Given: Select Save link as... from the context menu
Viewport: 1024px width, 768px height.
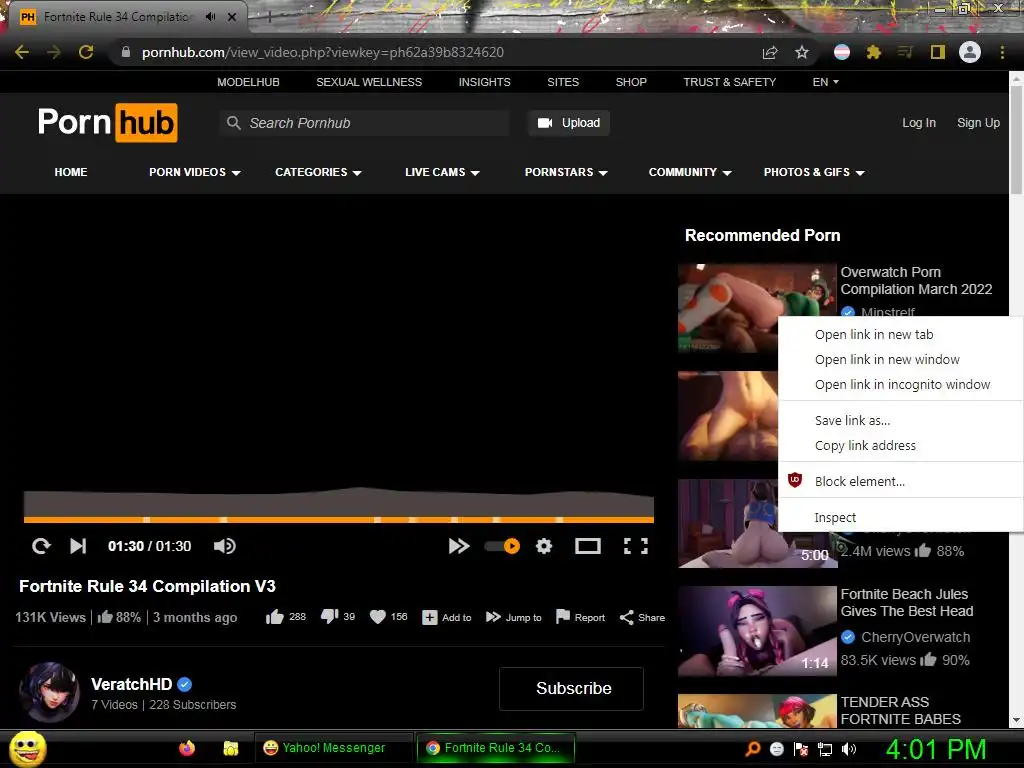Looking at the screenshot, I should click(901, 421).
